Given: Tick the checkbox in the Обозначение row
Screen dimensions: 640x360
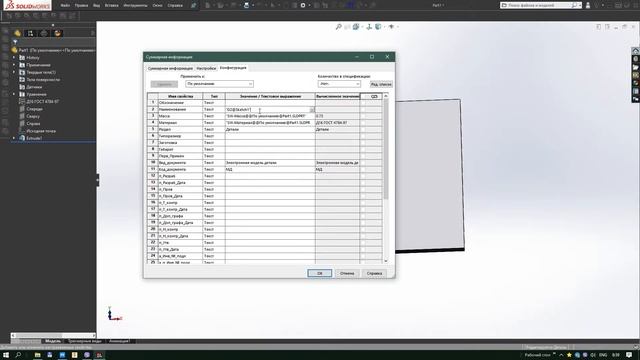Looking at the screenshot, I should (x=363, y=103).
